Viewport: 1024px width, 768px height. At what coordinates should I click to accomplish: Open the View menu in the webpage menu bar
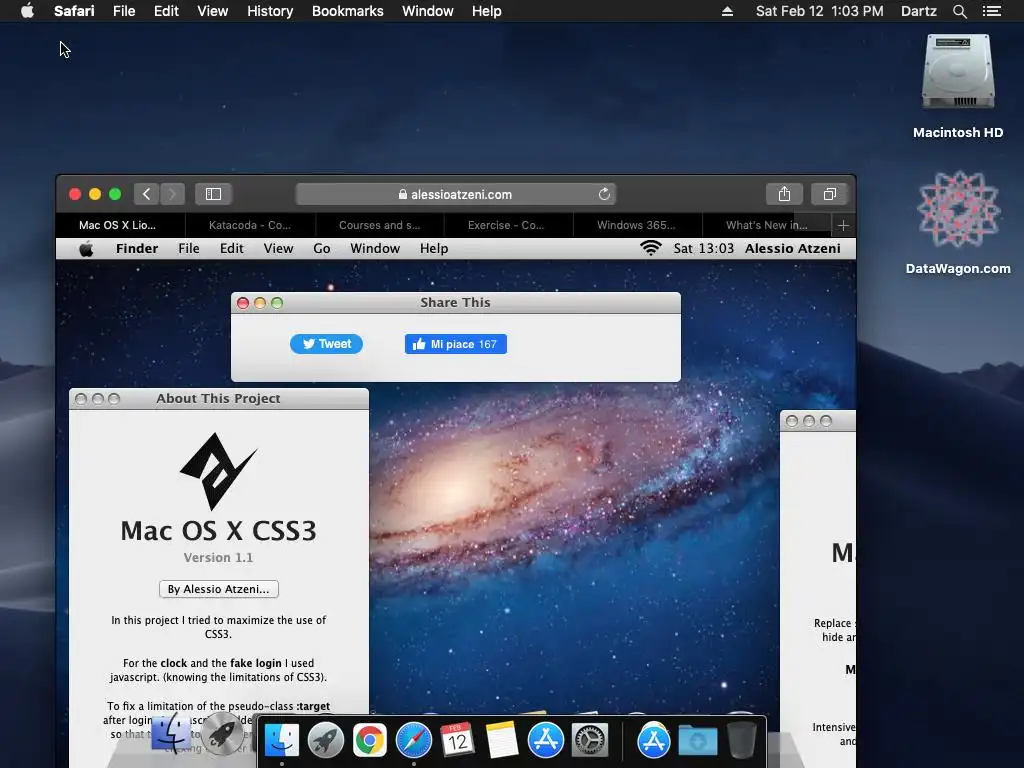click(278, 249)
